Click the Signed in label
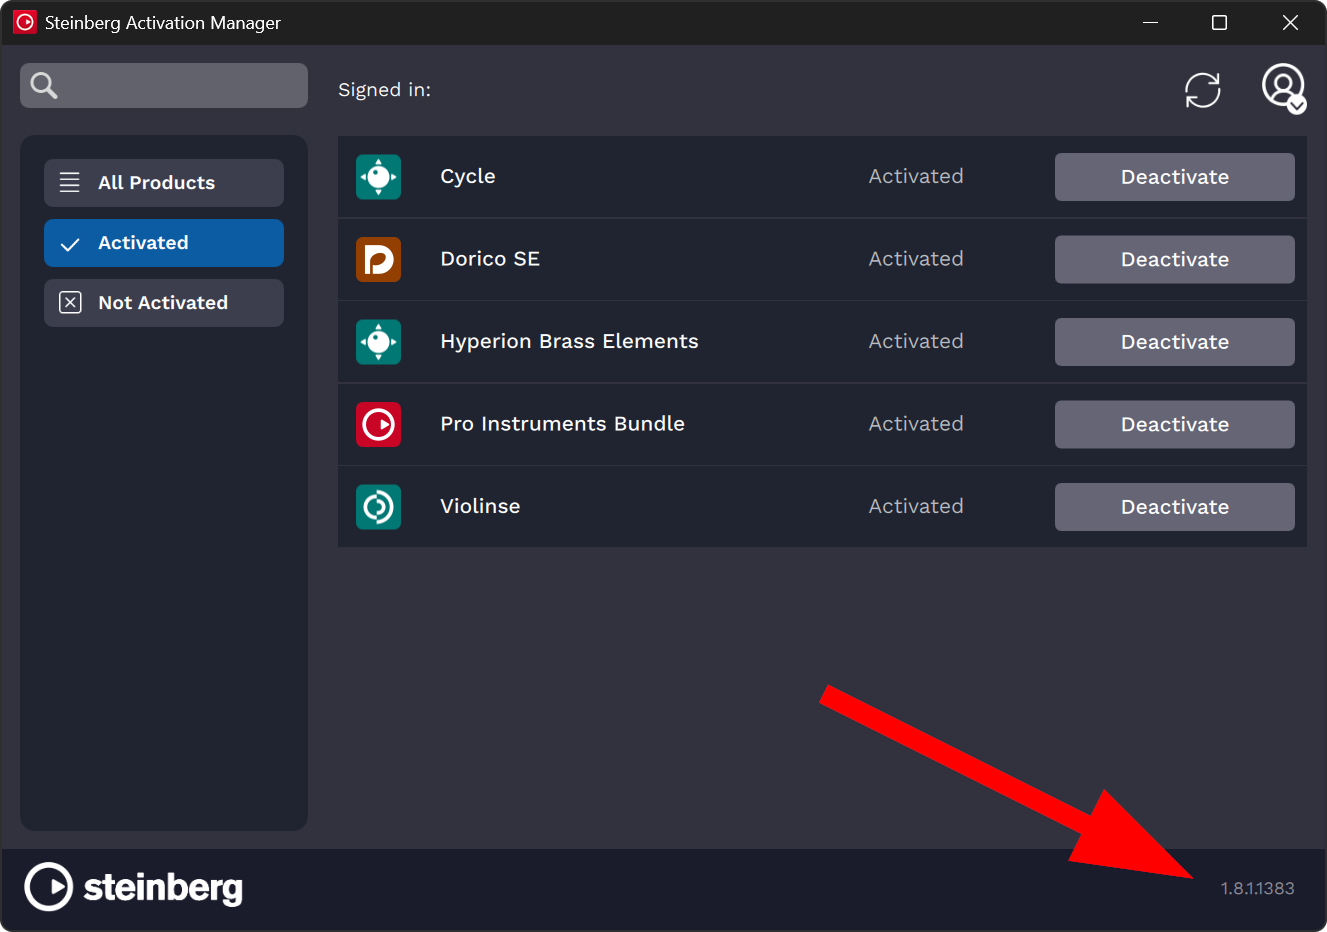The height and width of the screenshot is (932, 1327). click(x=385, y=90)
